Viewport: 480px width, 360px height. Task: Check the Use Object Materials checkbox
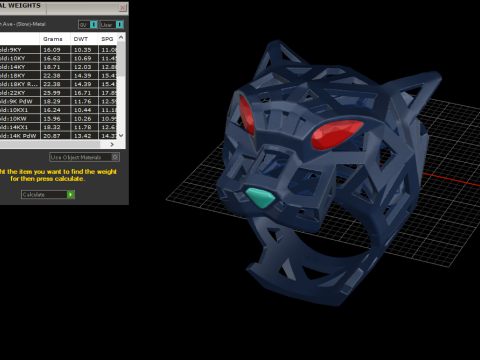point(115,157)
